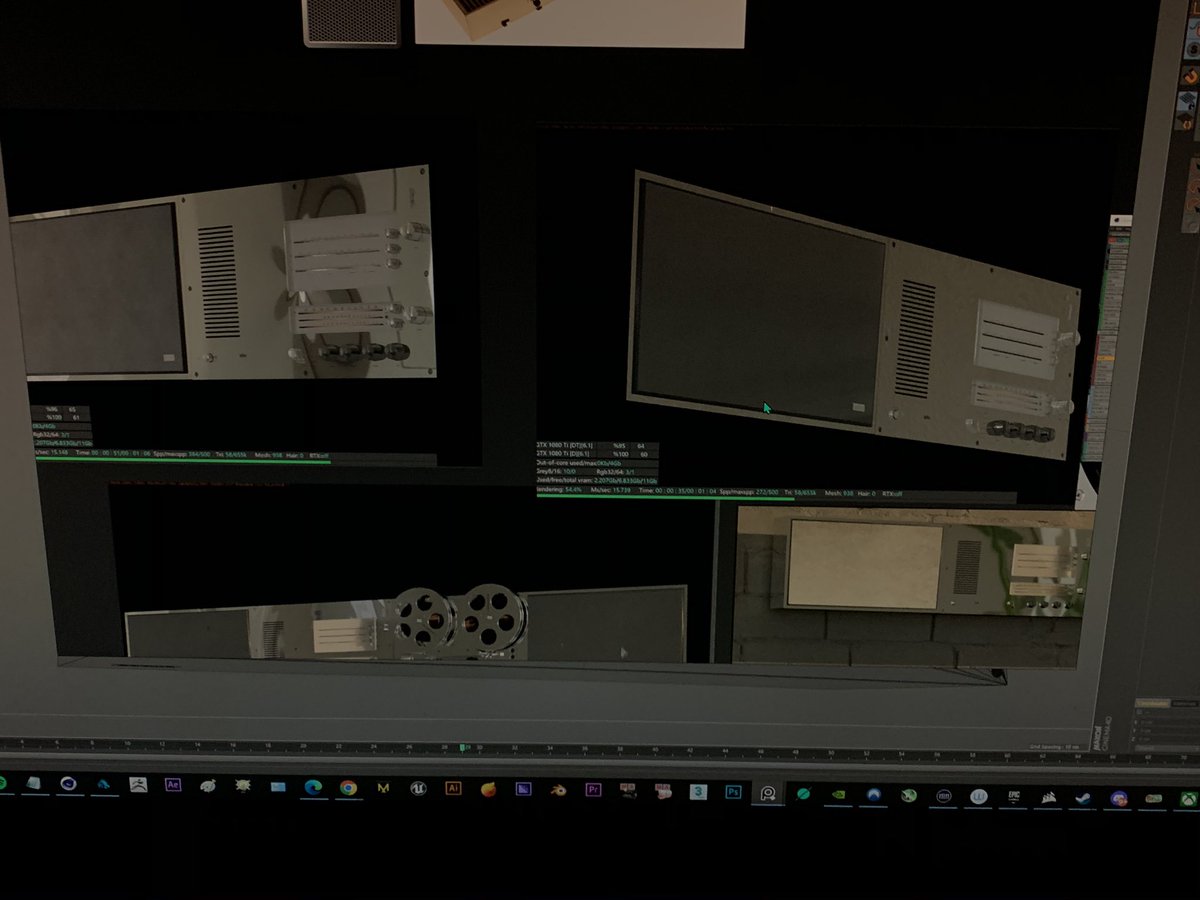
Task: Open Google Chrome from the taskbar
Action: click(x=348, y=787)
